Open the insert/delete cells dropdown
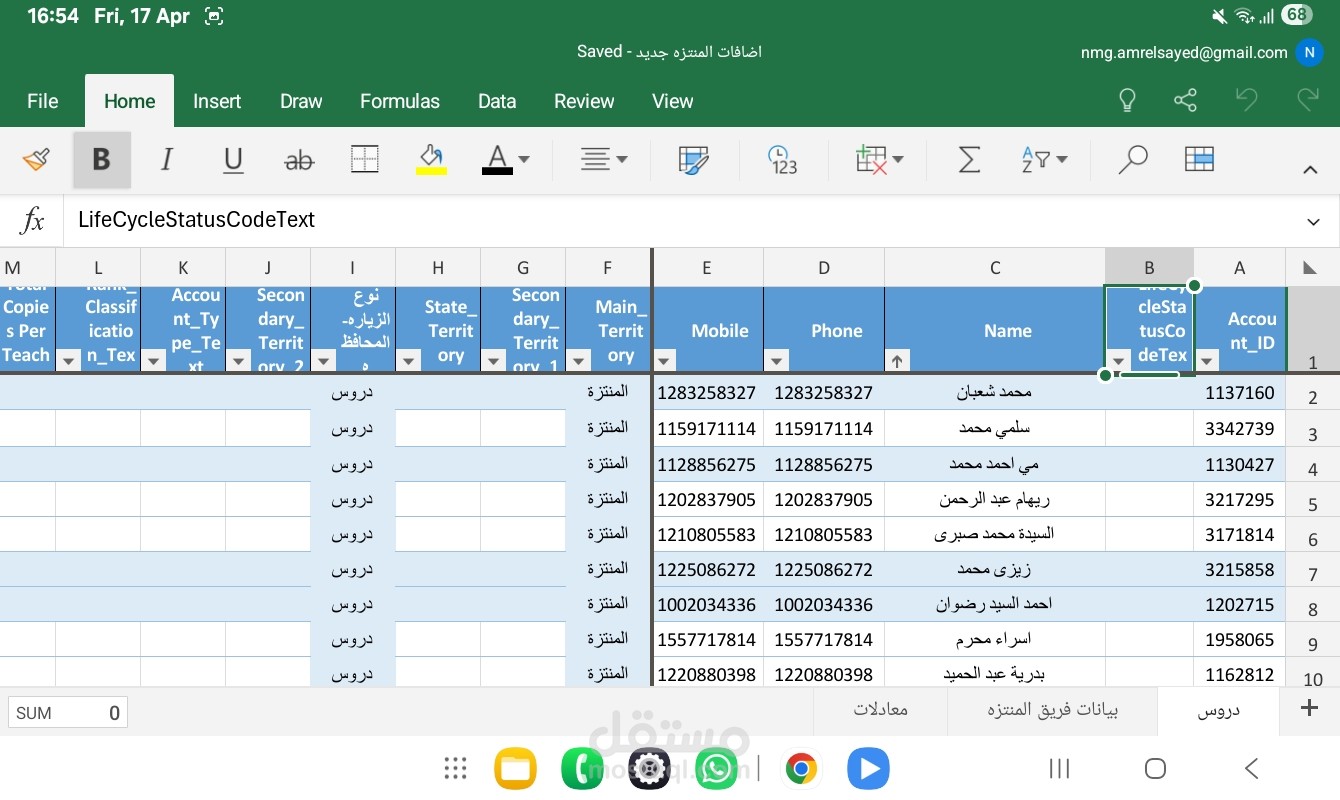 coord(879,160)
